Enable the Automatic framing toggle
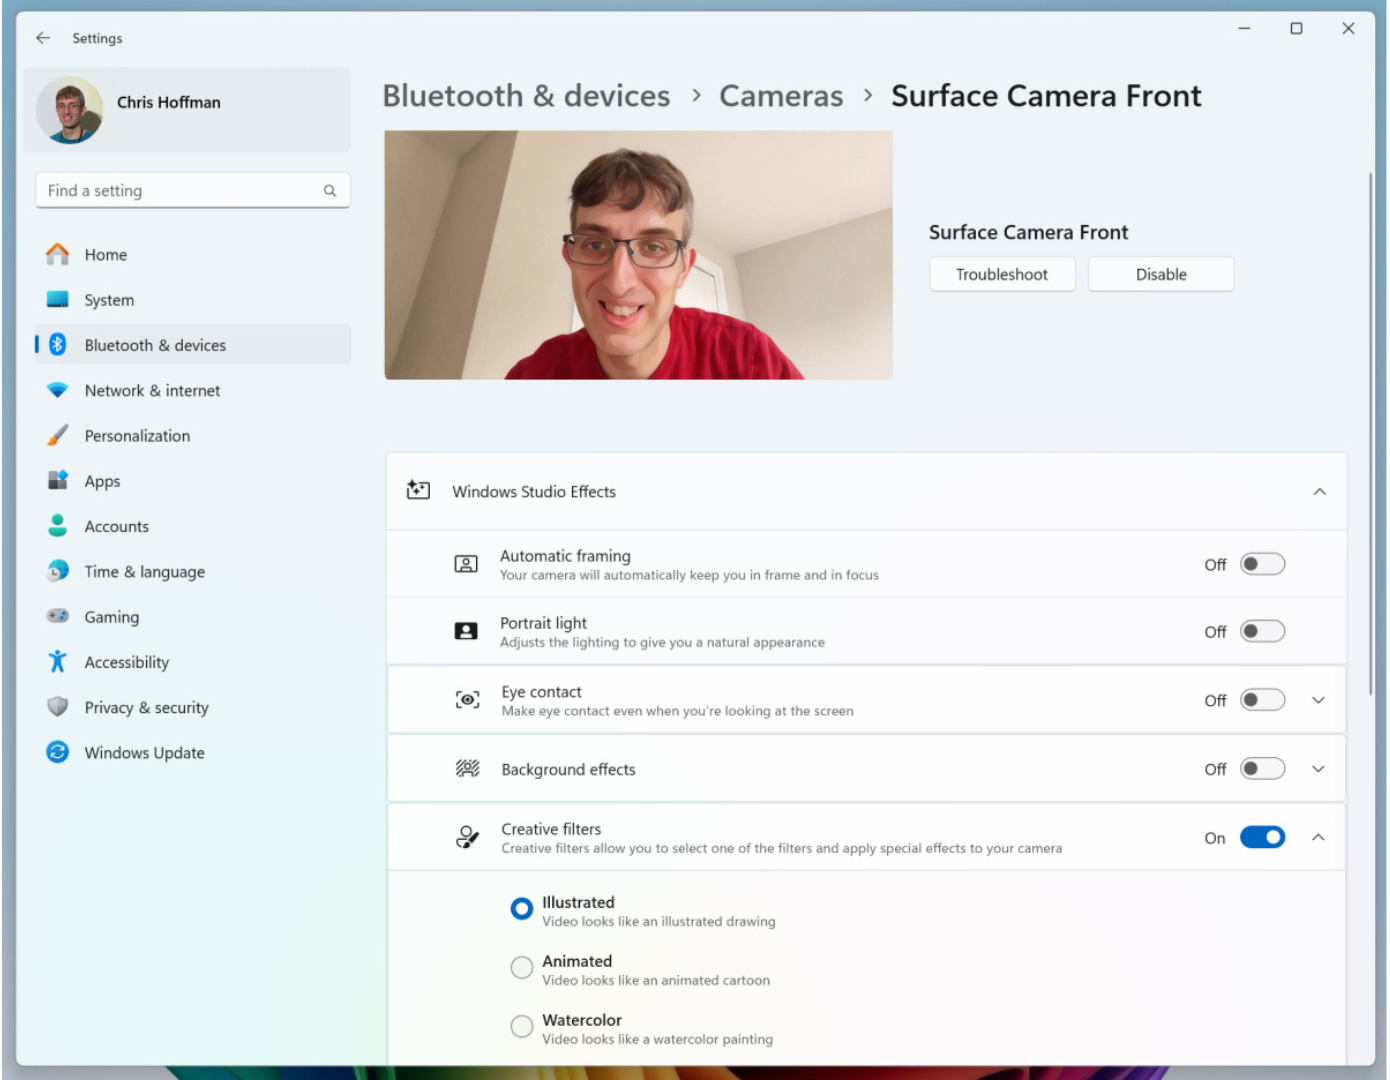The image size is (1390, 1080). (1262, 564)
